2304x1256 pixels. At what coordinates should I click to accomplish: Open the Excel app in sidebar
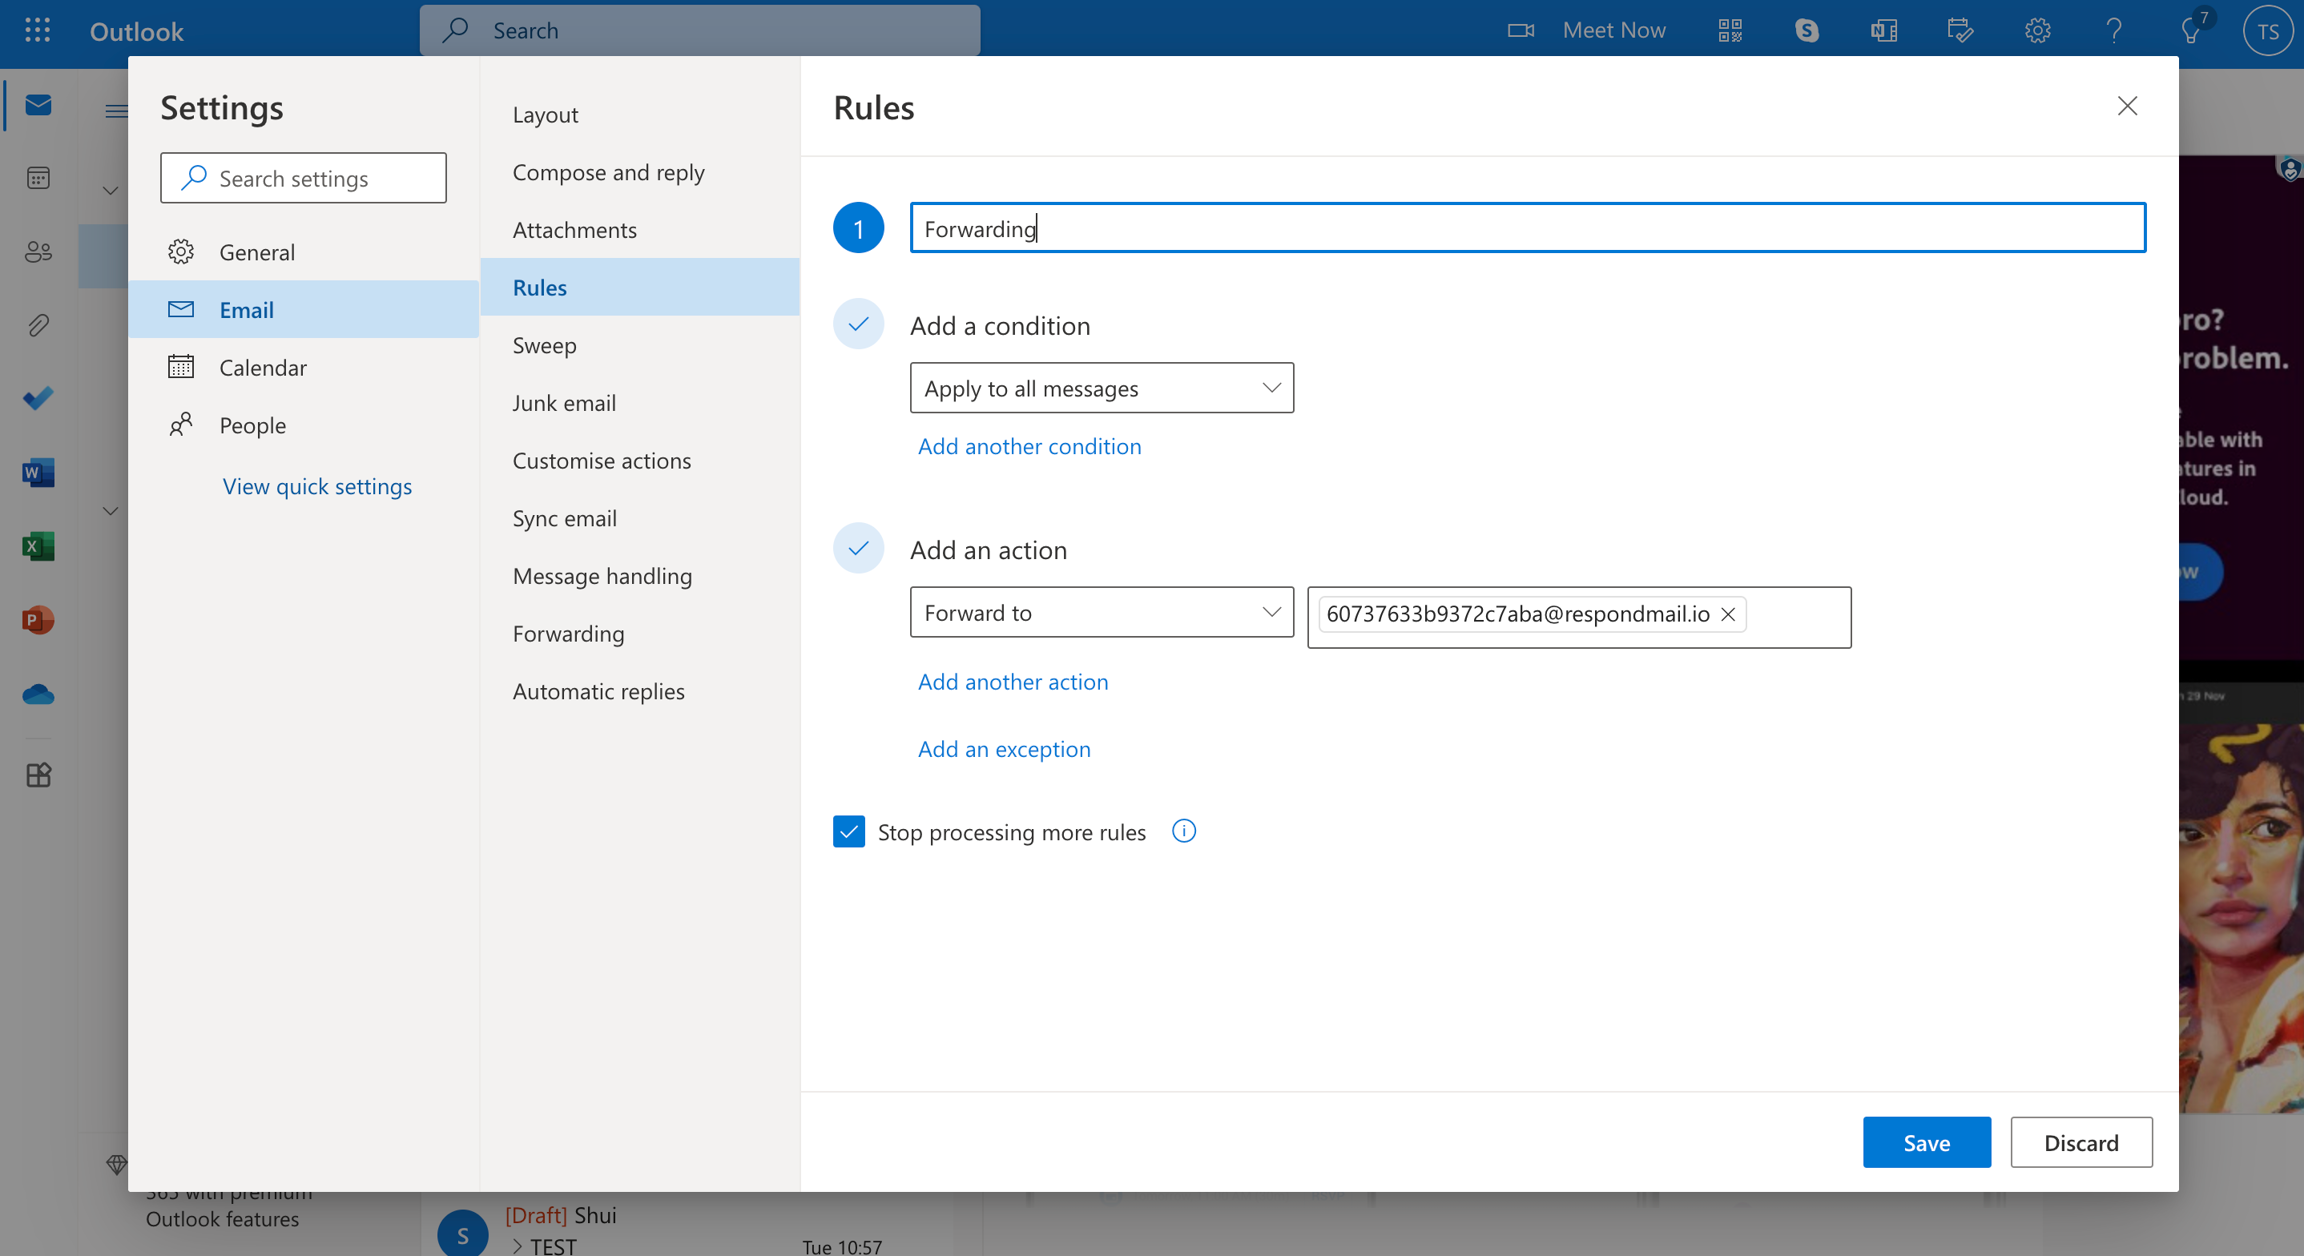click(x=38, y=546)
